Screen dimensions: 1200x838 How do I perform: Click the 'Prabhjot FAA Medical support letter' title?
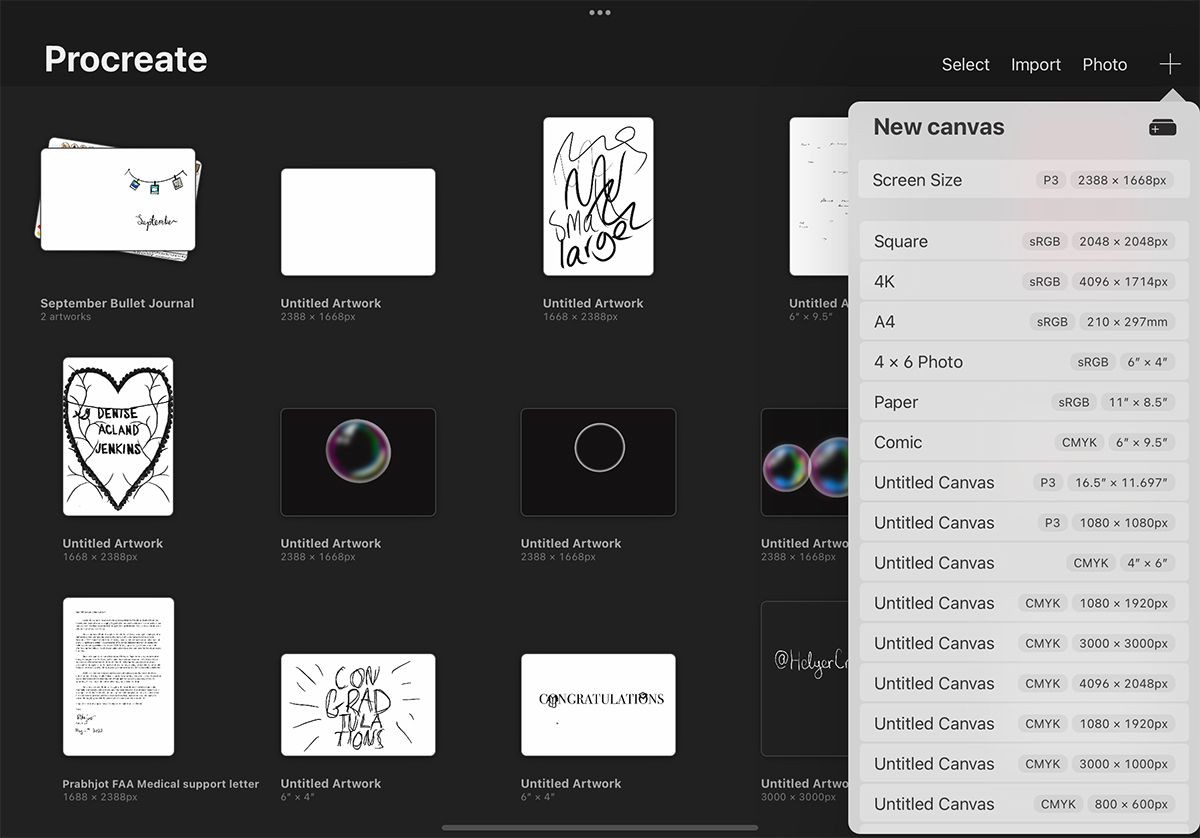click(x=161, y=784)
